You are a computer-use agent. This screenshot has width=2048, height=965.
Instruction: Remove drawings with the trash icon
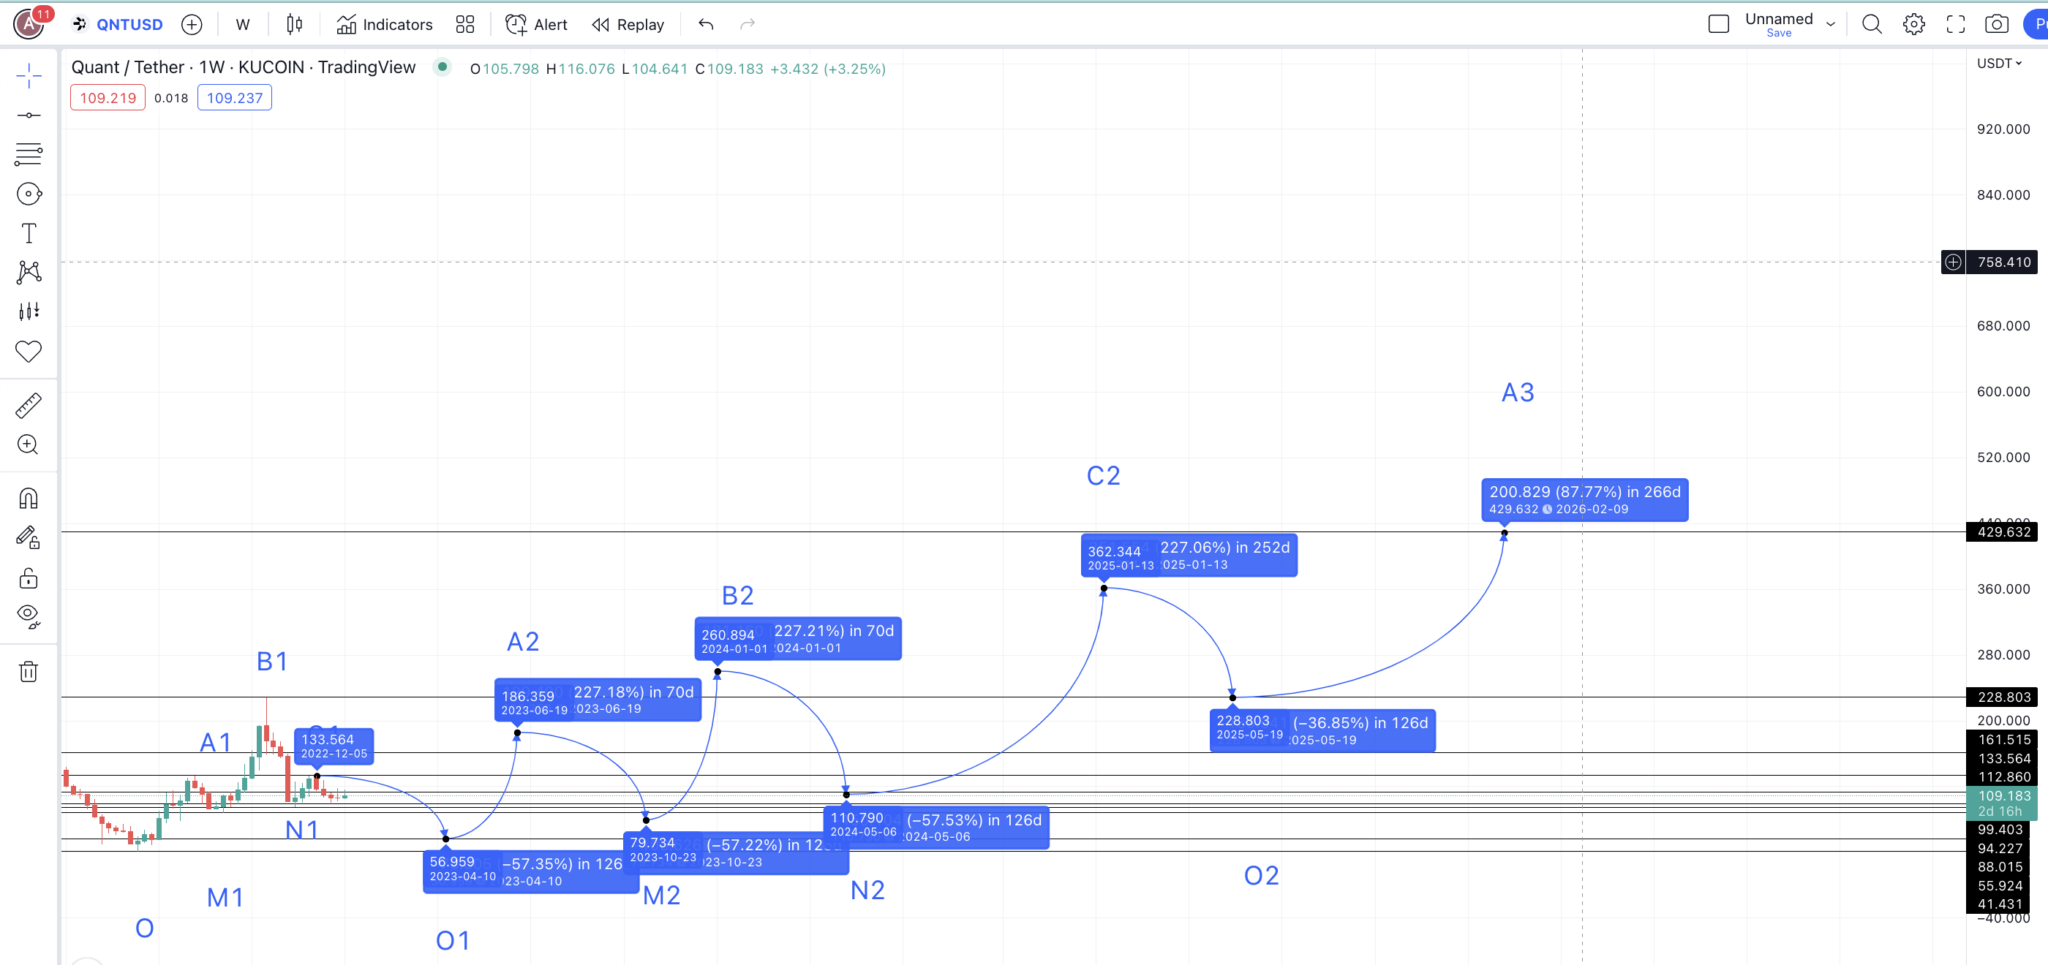29,672
